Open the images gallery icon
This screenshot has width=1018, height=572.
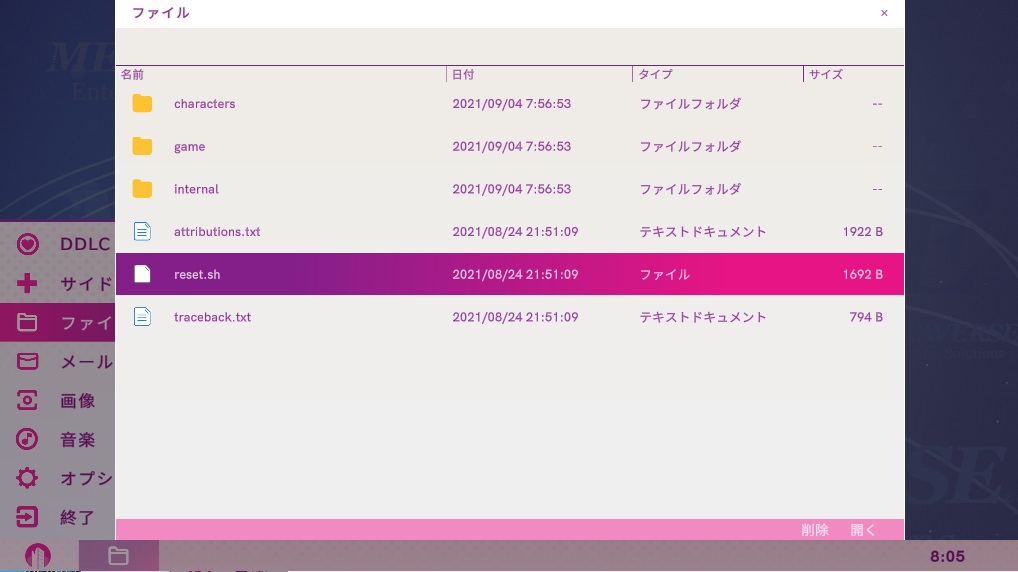point(28,401)
